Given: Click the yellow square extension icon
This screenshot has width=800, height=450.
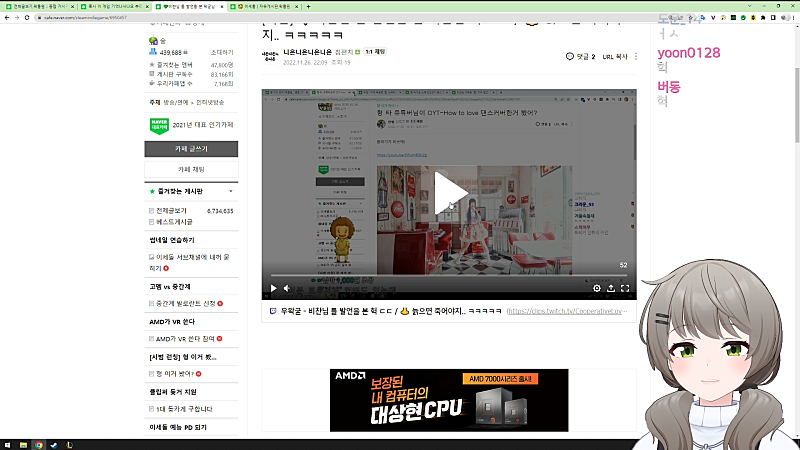Looking at the screenshot, I should [753, 17].
